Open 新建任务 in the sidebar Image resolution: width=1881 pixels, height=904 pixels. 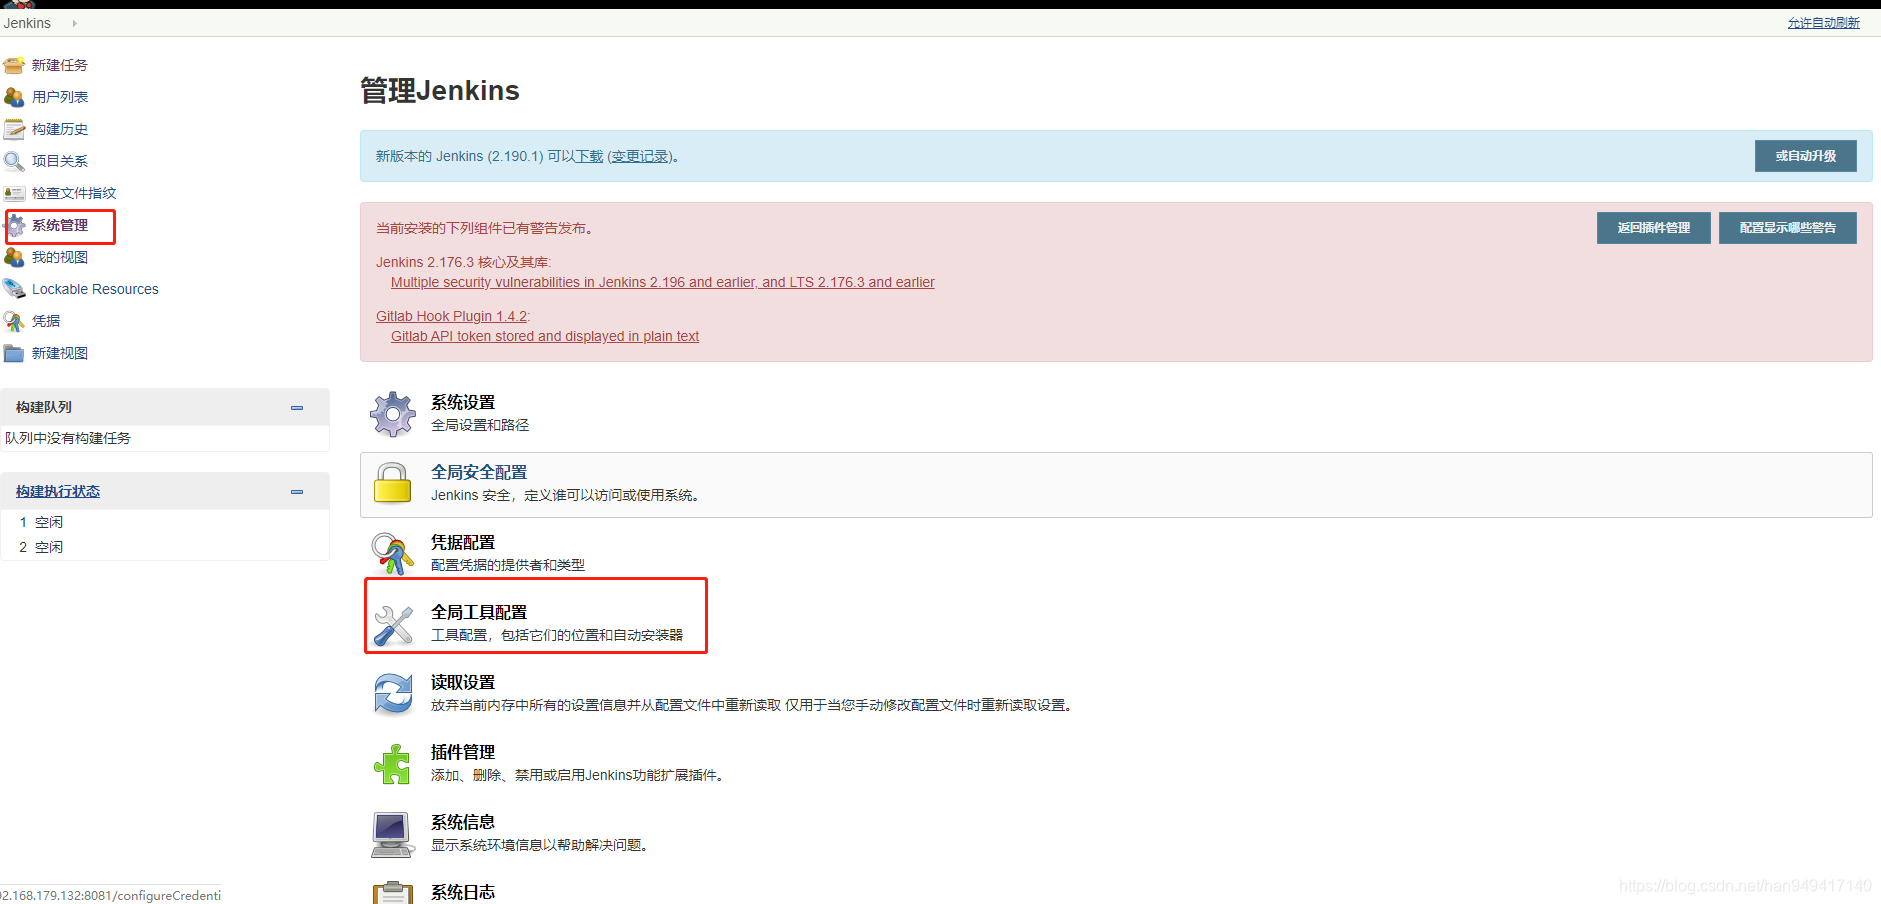point(60,65)
